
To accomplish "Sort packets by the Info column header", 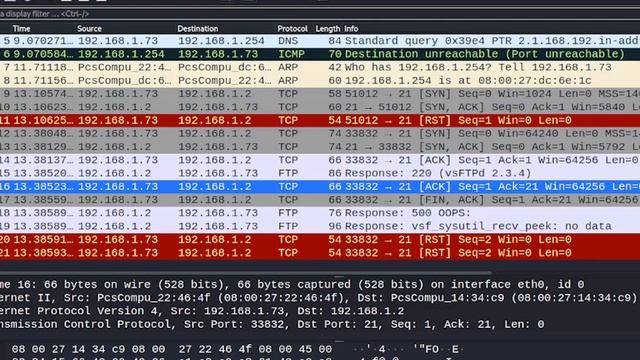I will [351, 29].
